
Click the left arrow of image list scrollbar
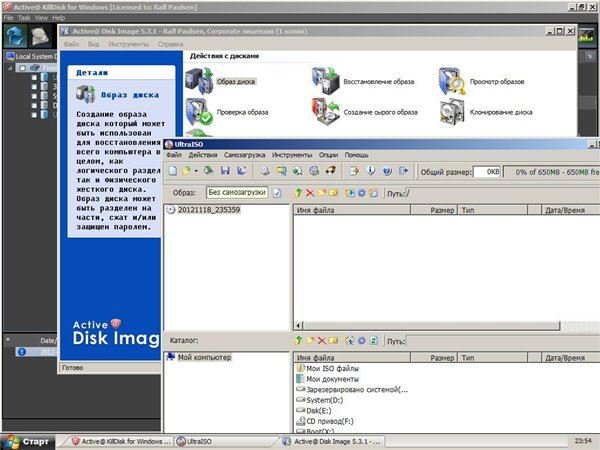click(298, 326)
